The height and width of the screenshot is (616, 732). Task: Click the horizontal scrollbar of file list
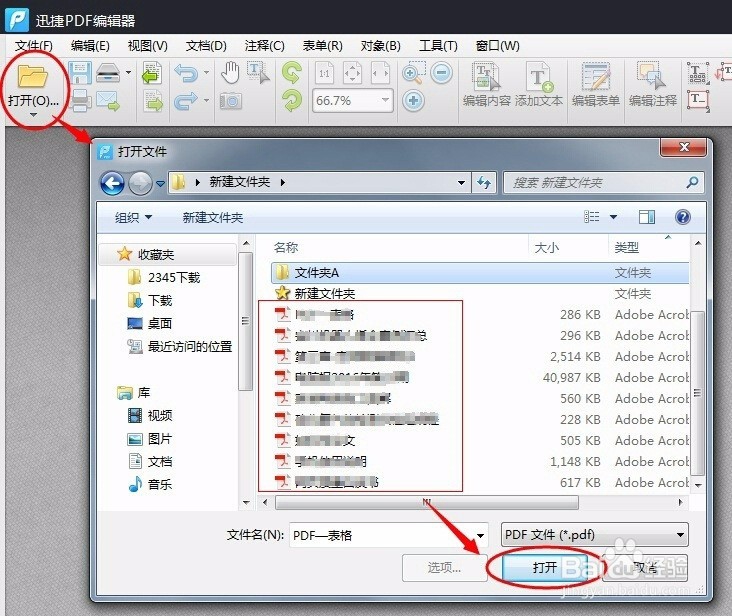point(427,503)
